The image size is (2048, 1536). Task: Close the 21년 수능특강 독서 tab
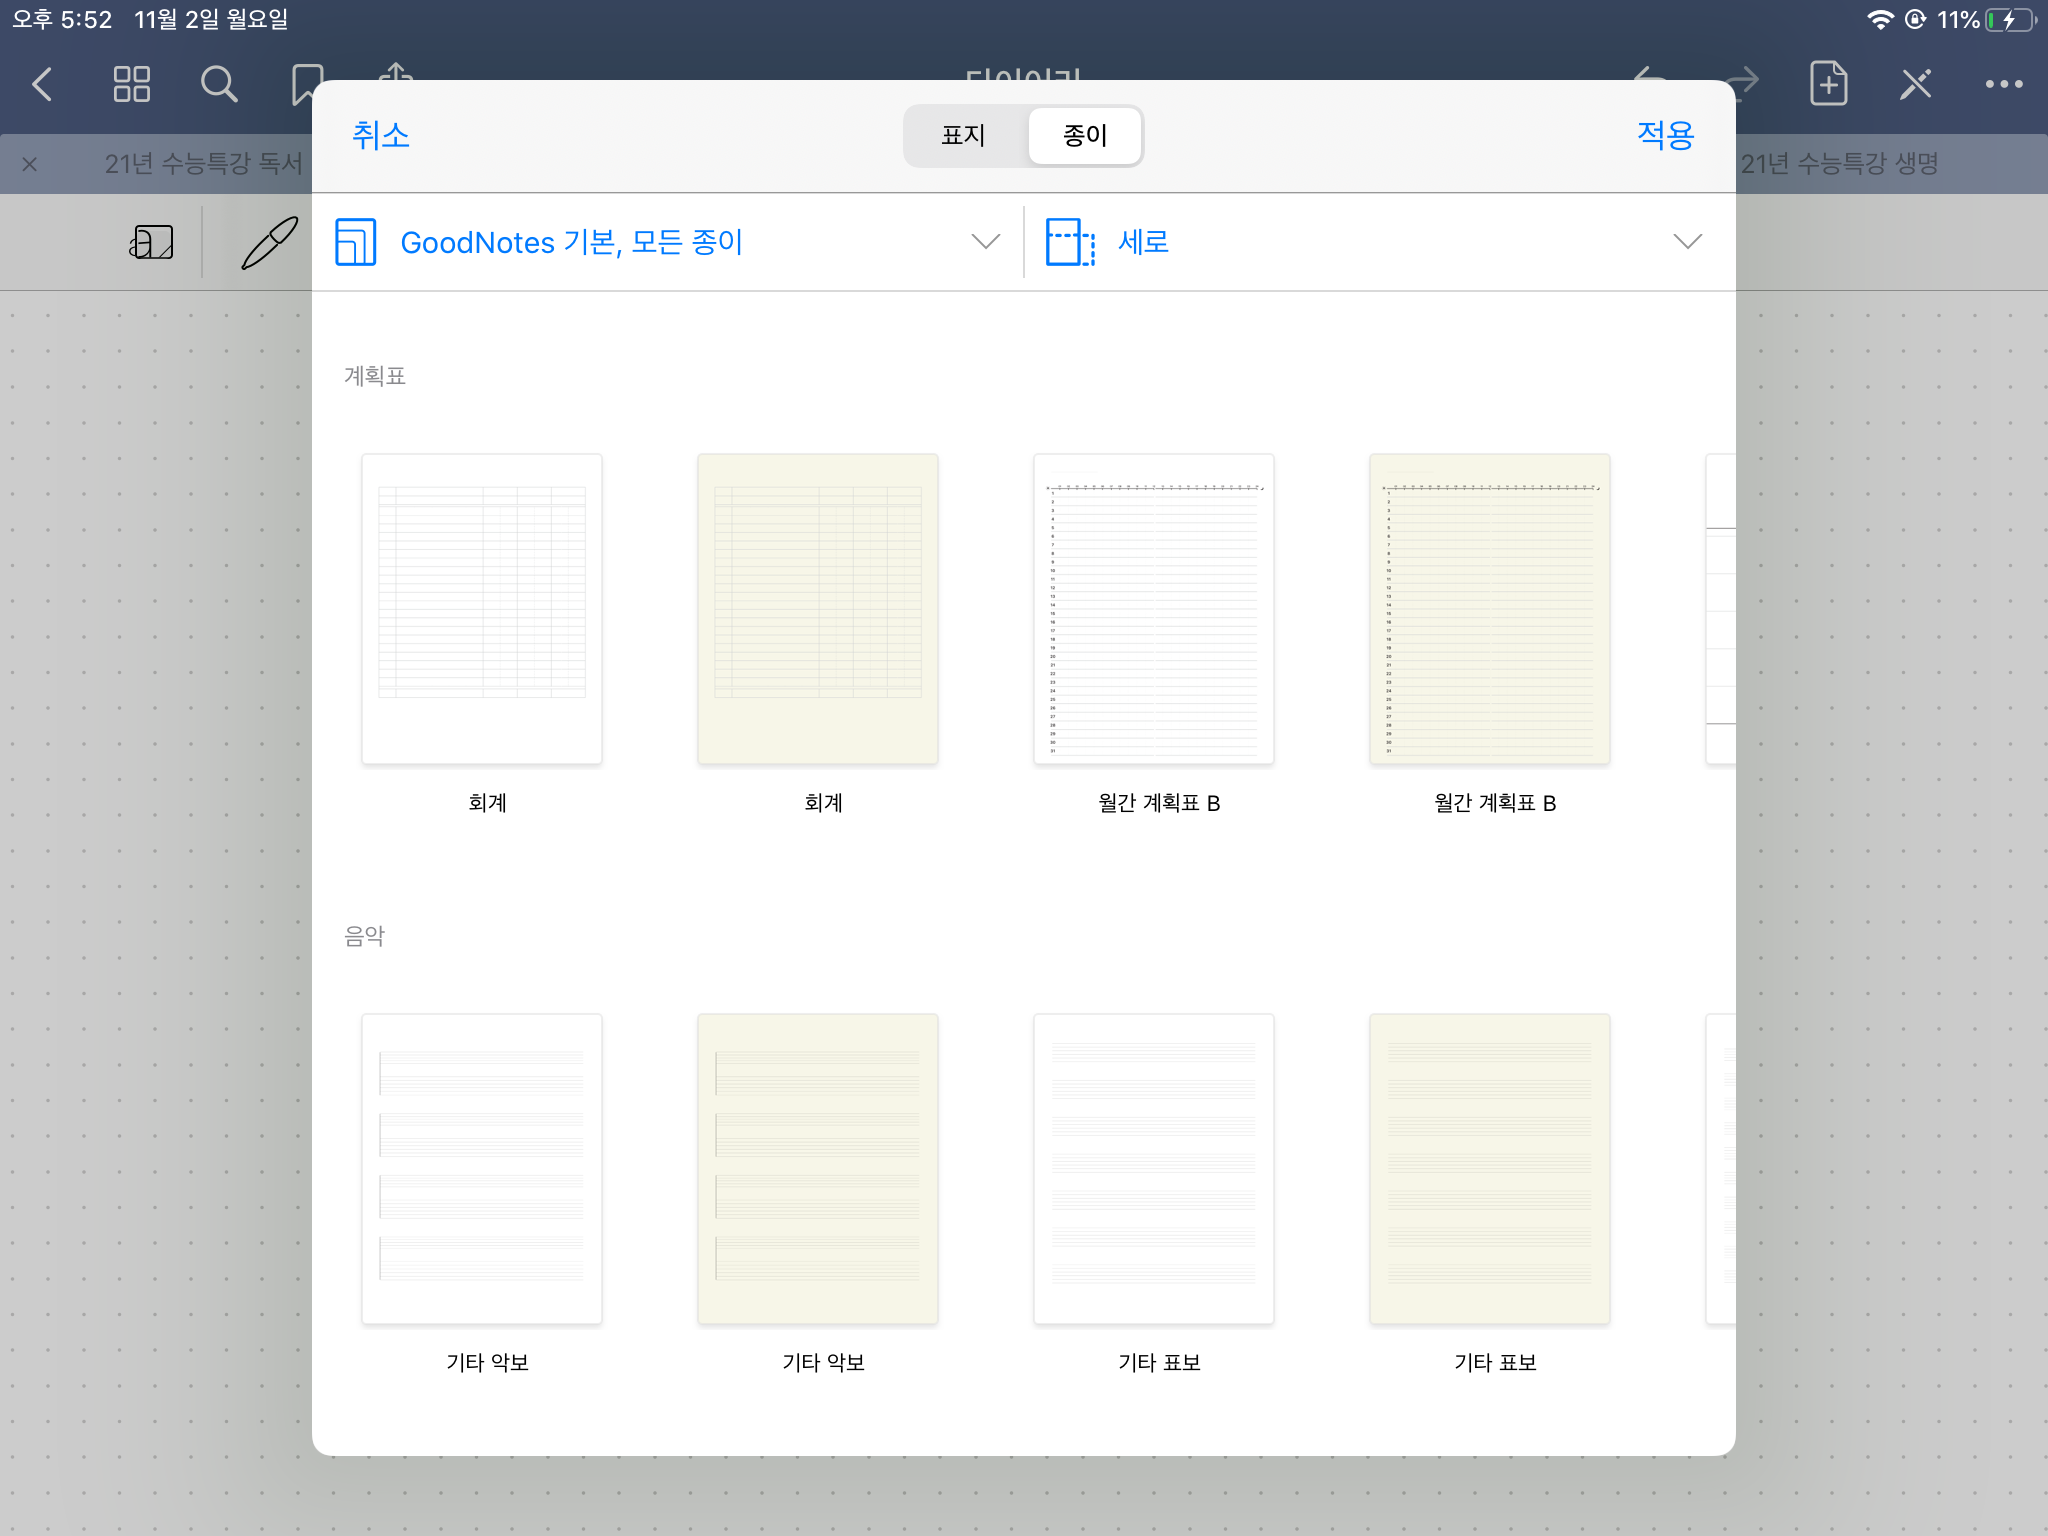30,164
